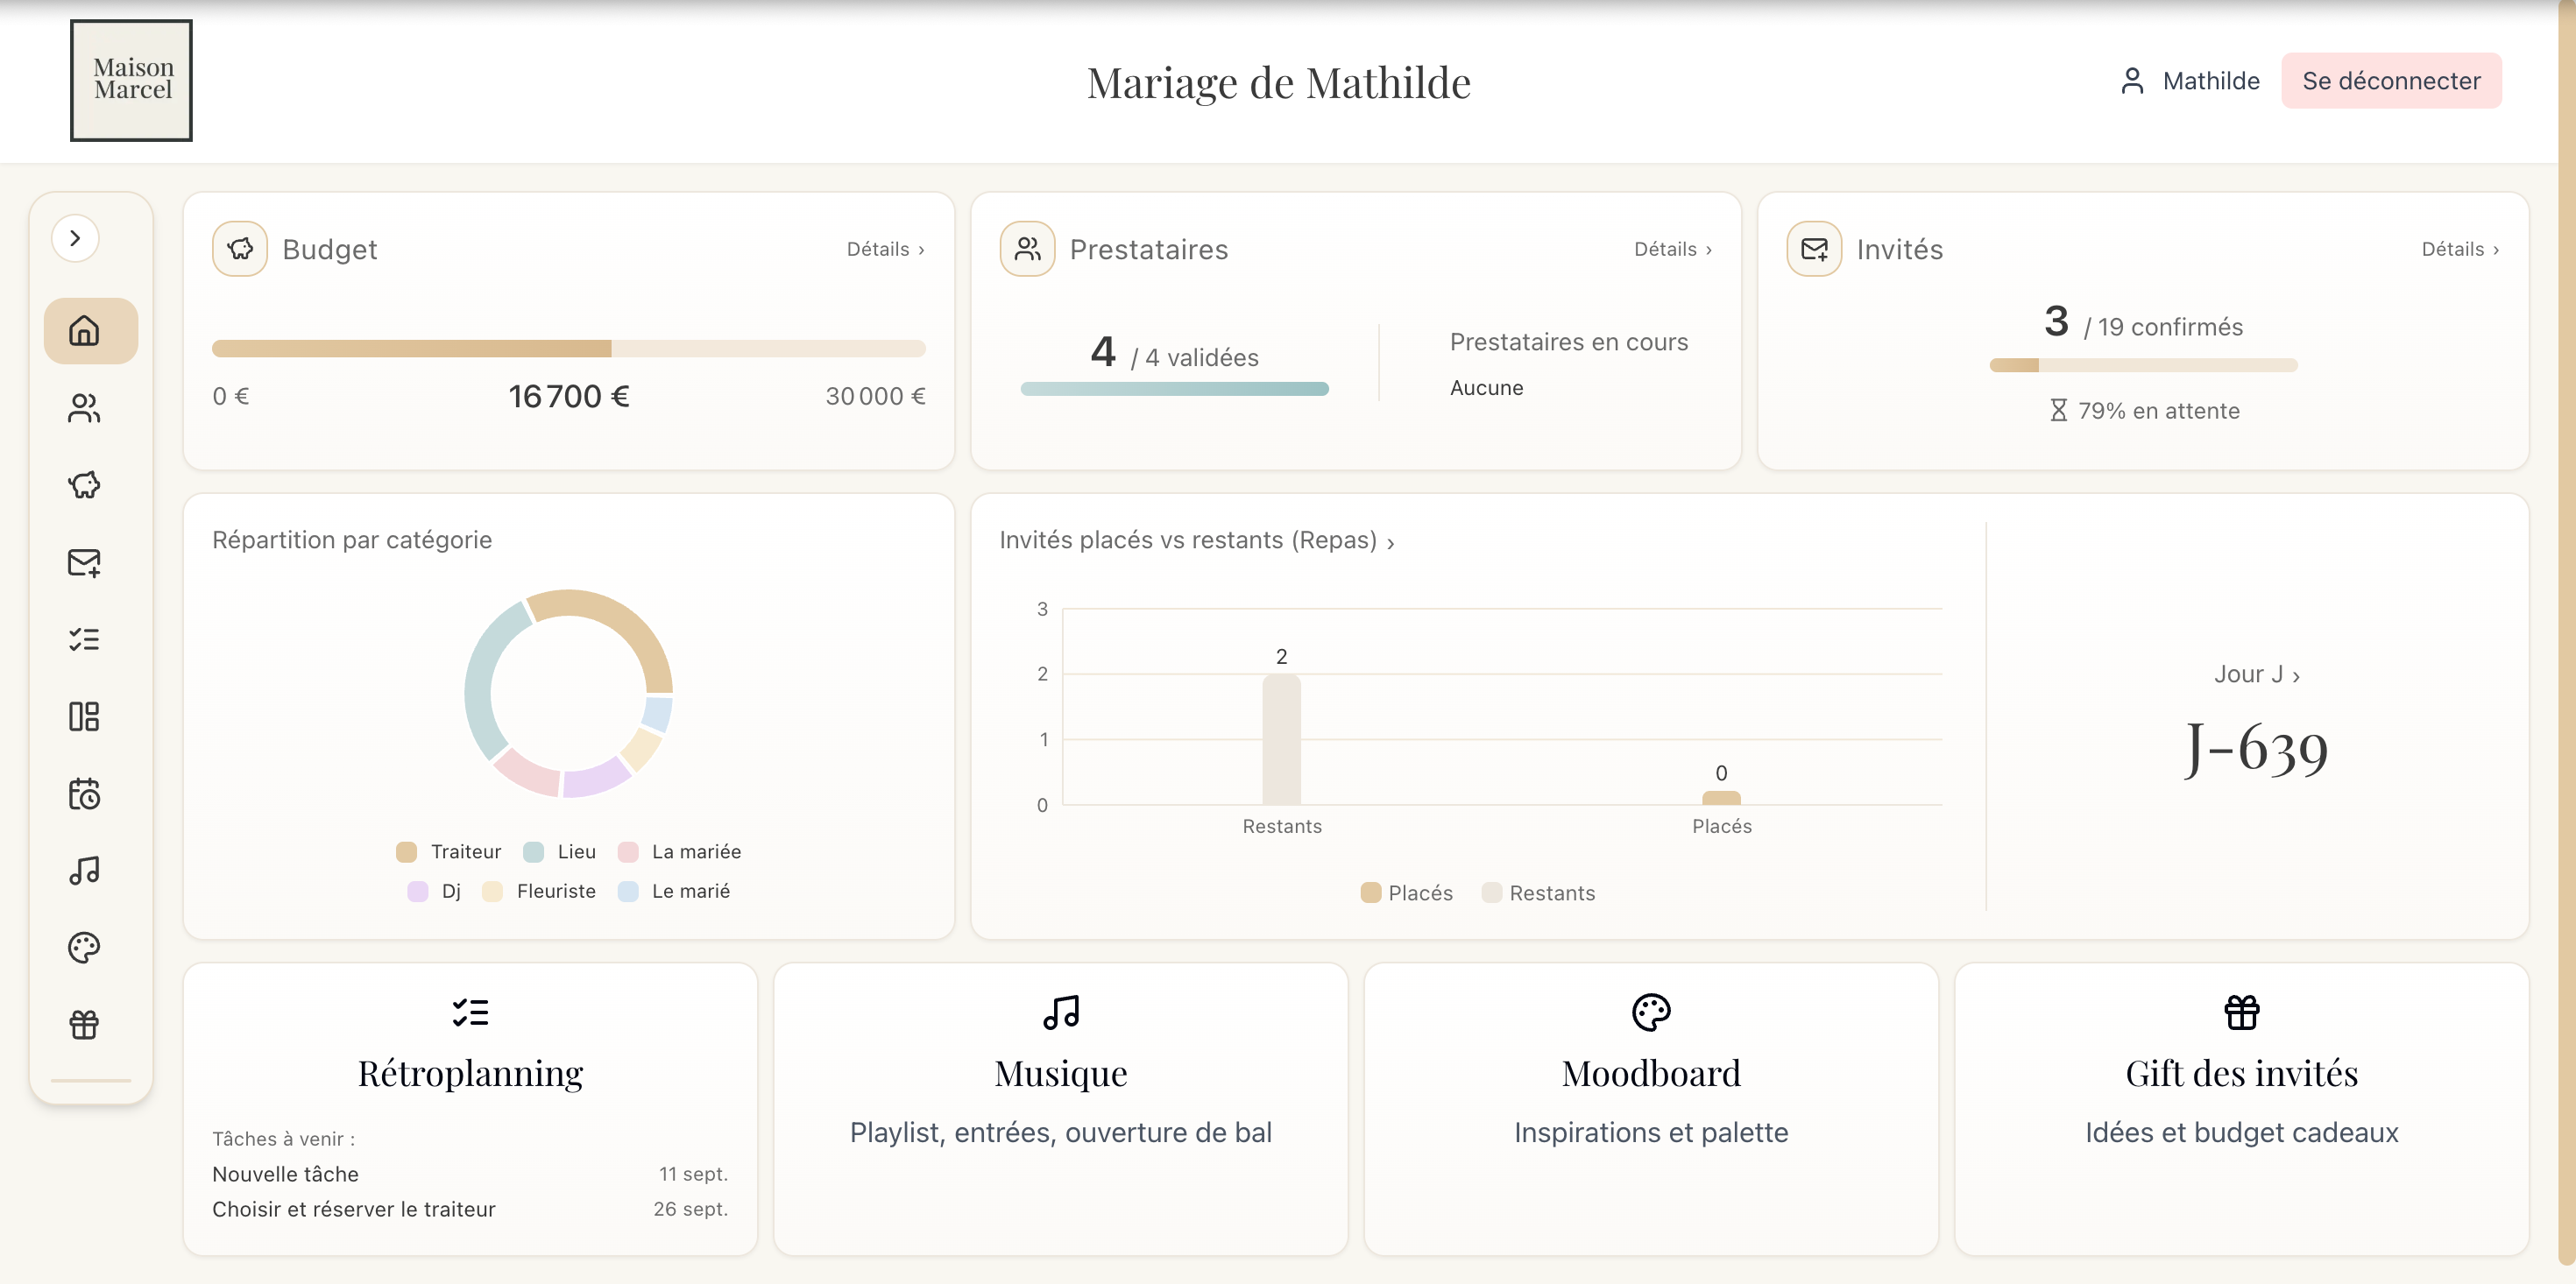Open the envelope invitations sidebar icon
2576x1284 pixels.
point(85,562)
